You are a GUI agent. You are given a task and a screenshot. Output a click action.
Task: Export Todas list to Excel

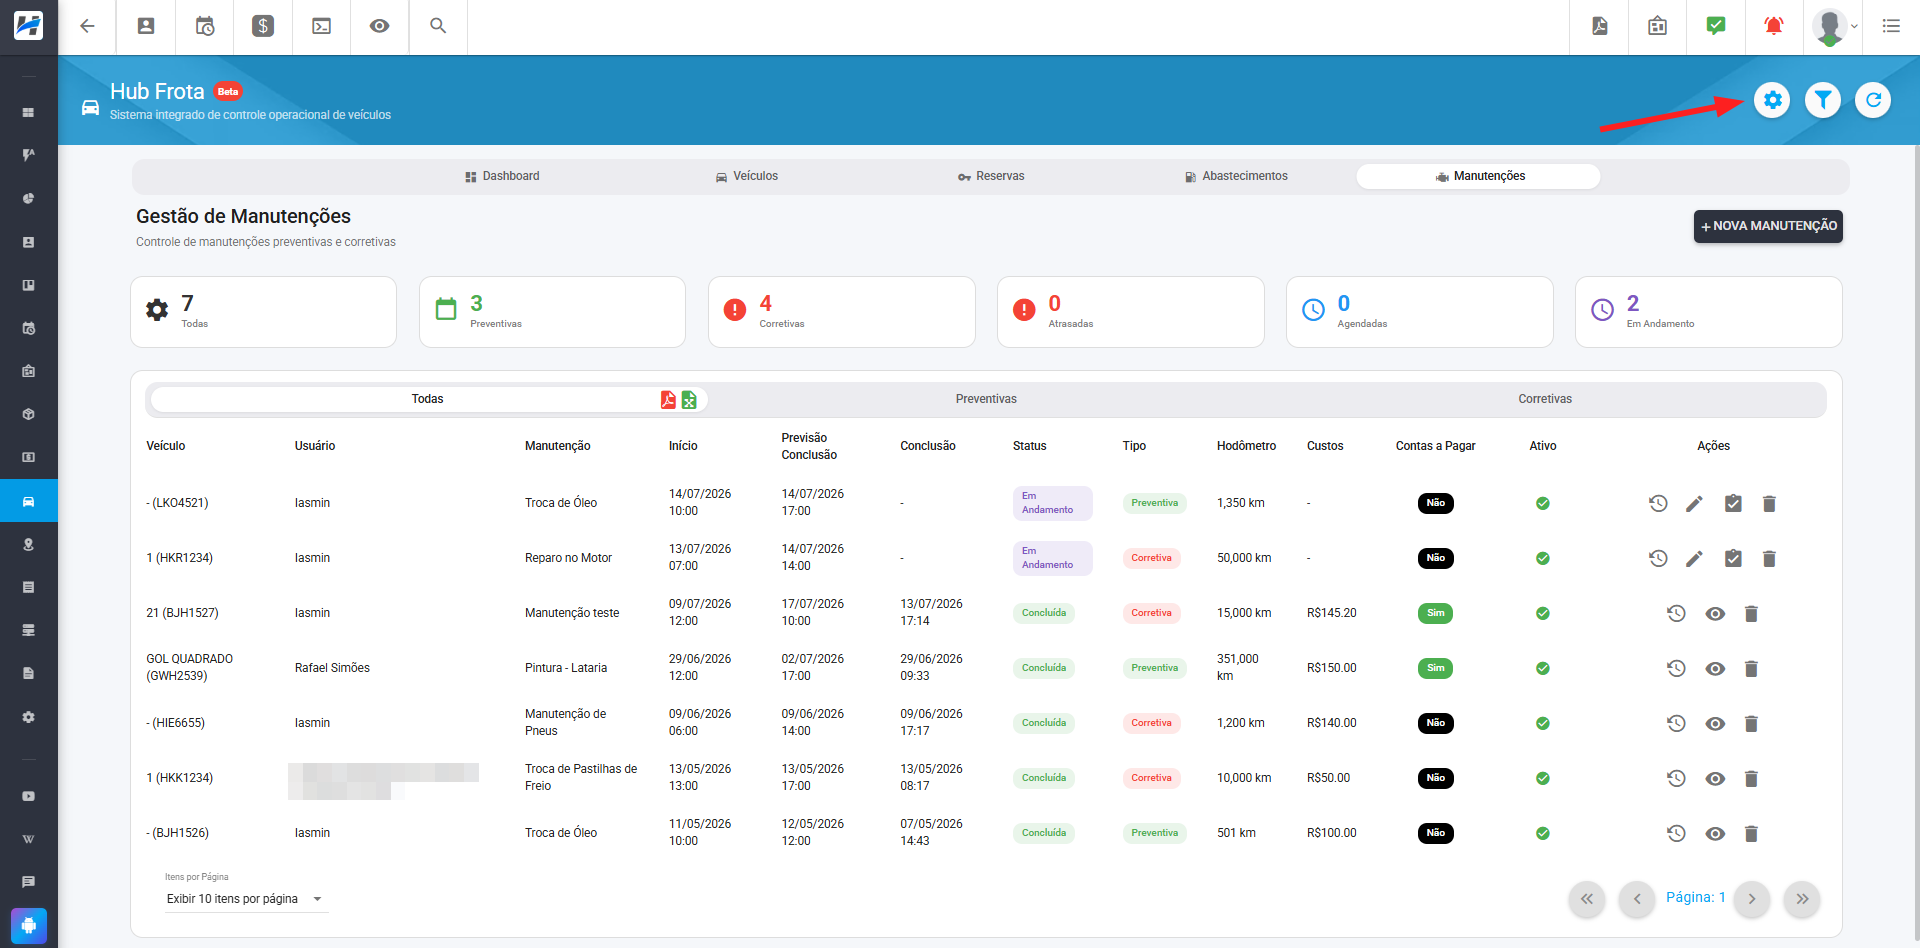click(x=689, y=399)
